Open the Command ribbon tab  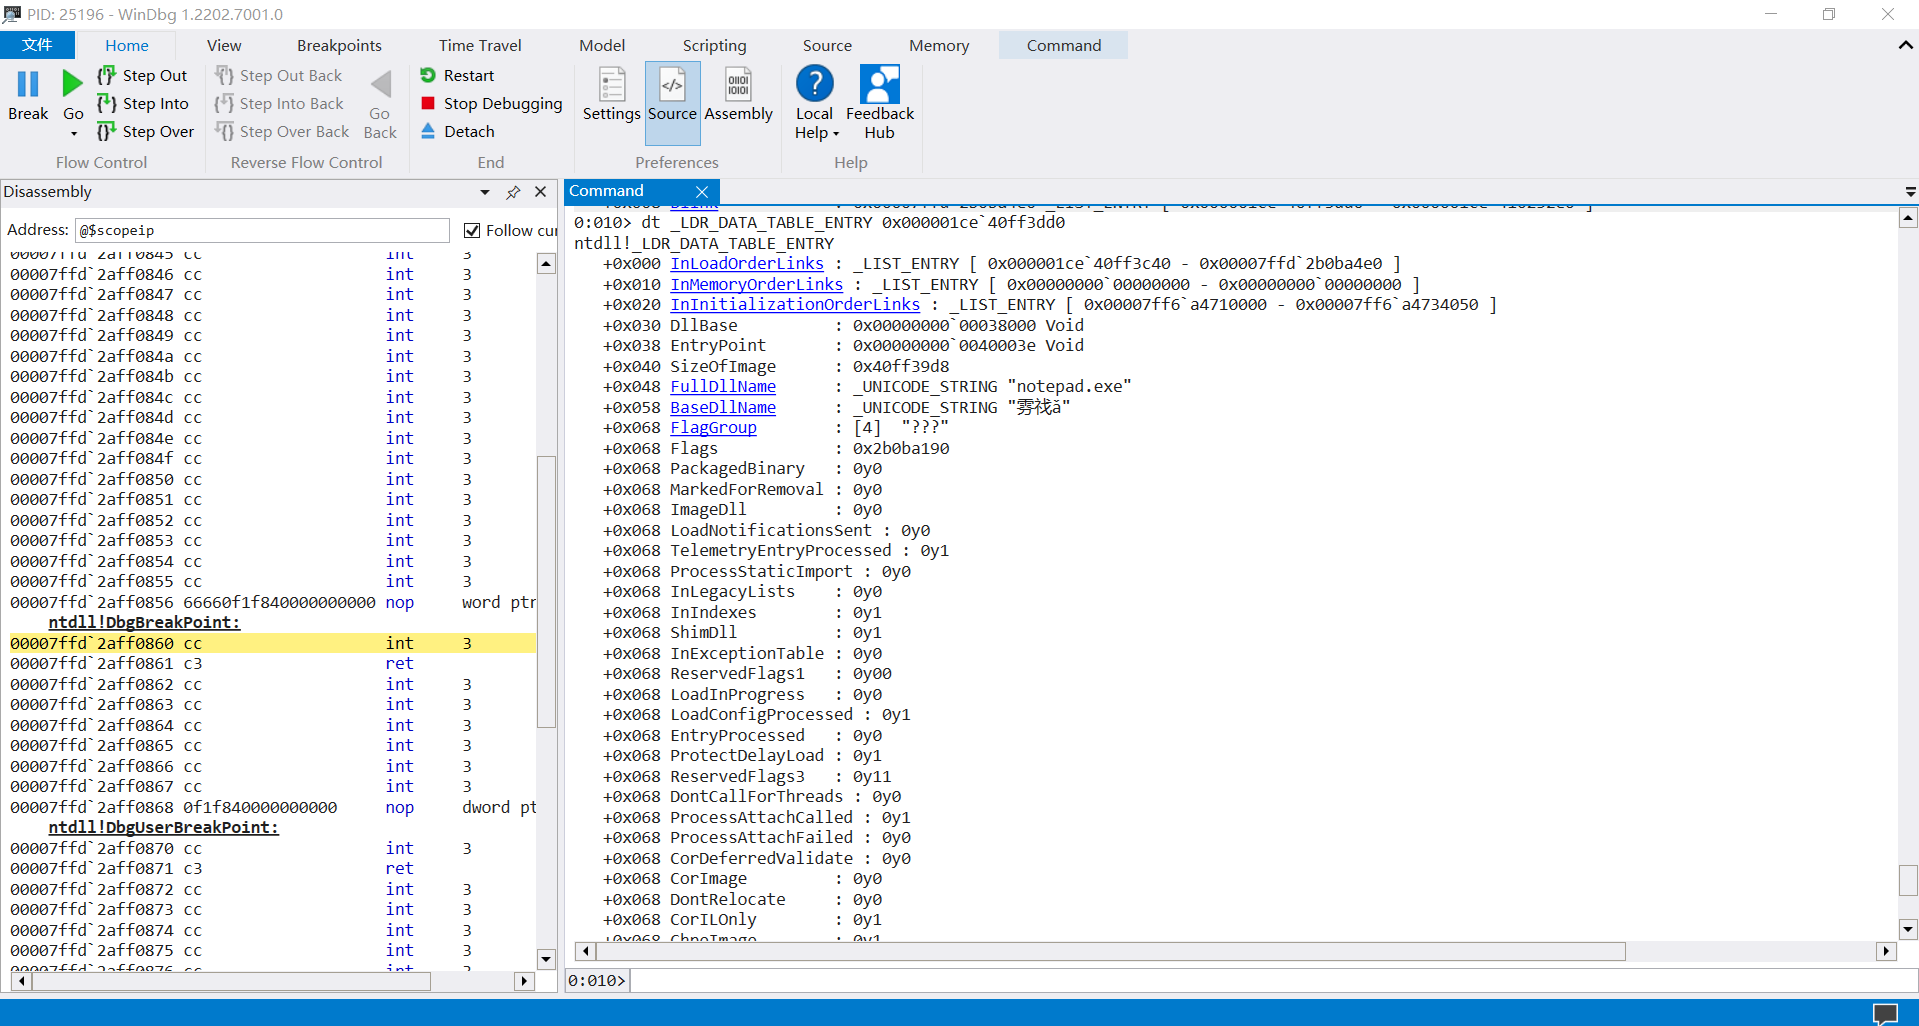(x=1063, y=45)
